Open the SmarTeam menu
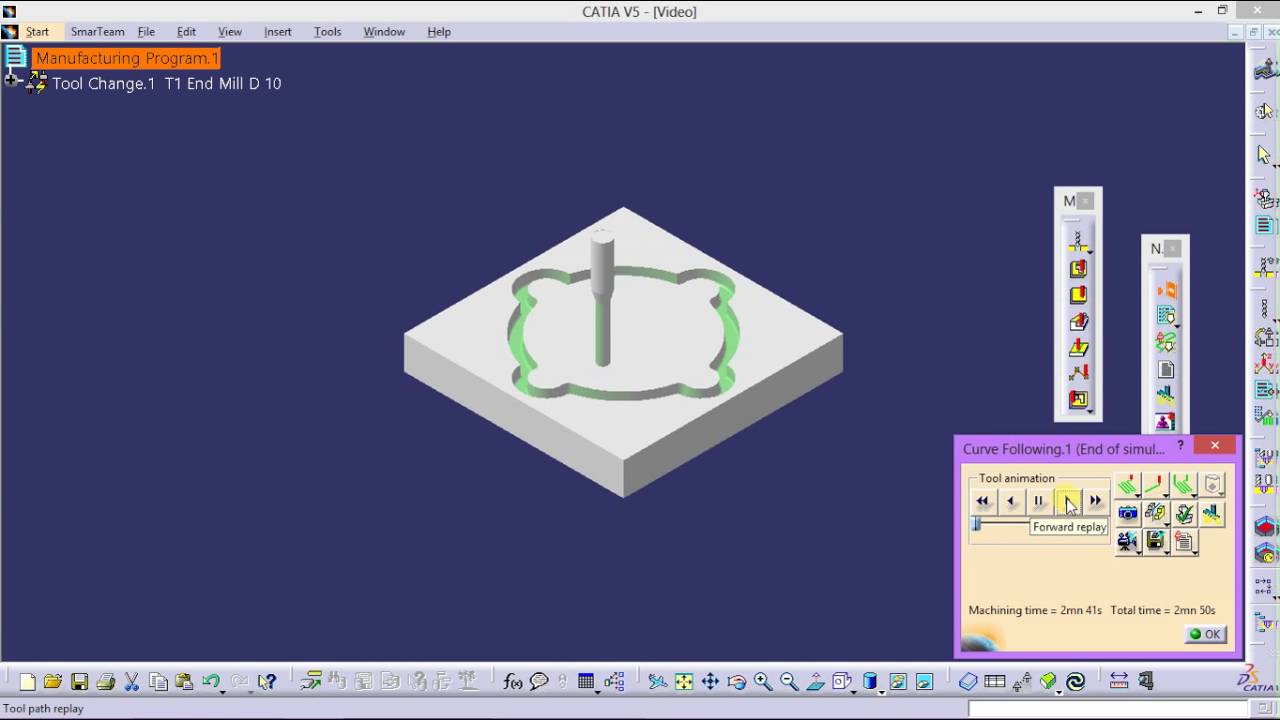The height and width of the screenshot is (720, 1280). coord(97,32)
